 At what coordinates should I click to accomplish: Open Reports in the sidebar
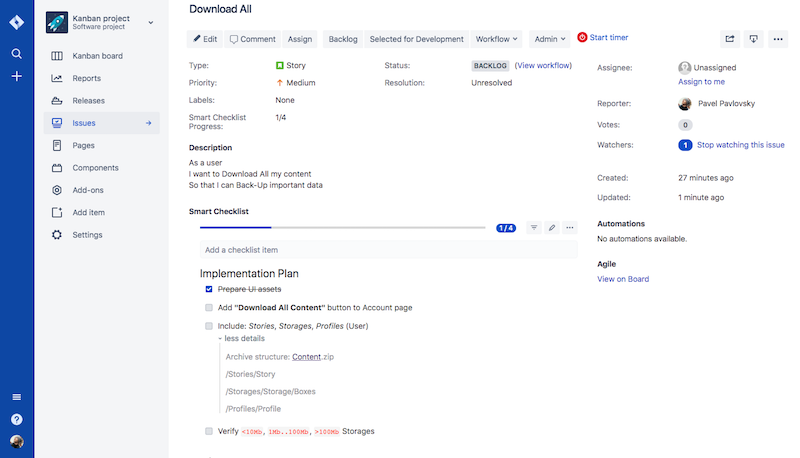tap(86, 78)
